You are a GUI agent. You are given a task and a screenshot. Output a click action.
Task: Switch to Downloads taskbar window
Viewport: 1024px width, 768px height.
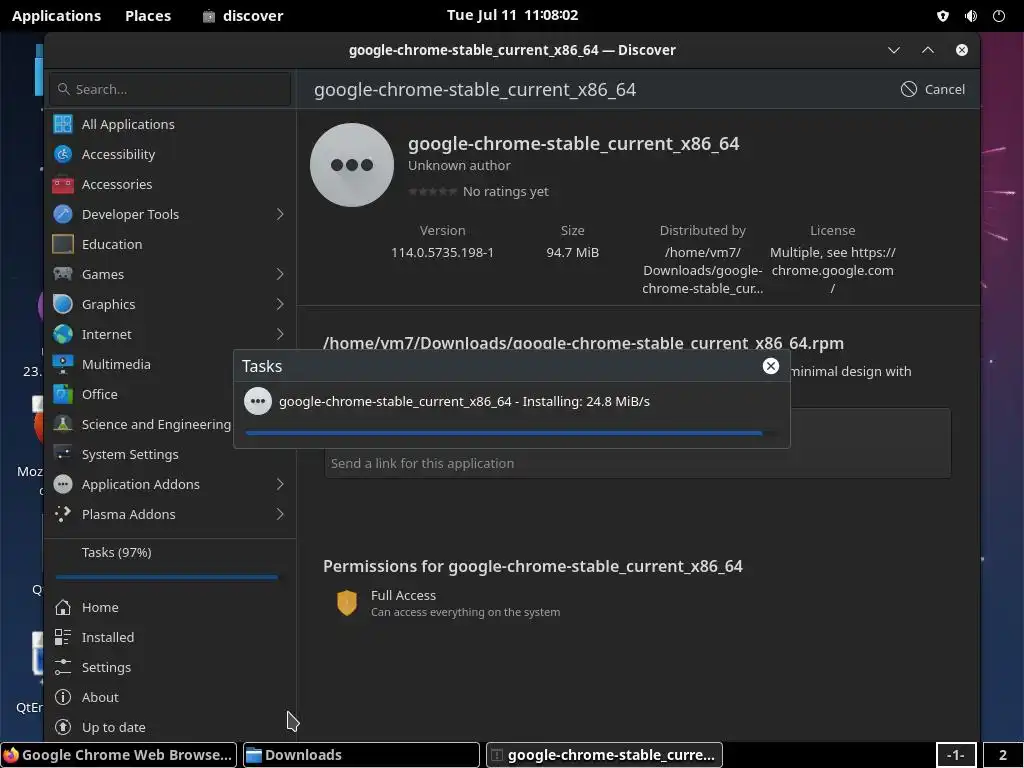[361, 755]
